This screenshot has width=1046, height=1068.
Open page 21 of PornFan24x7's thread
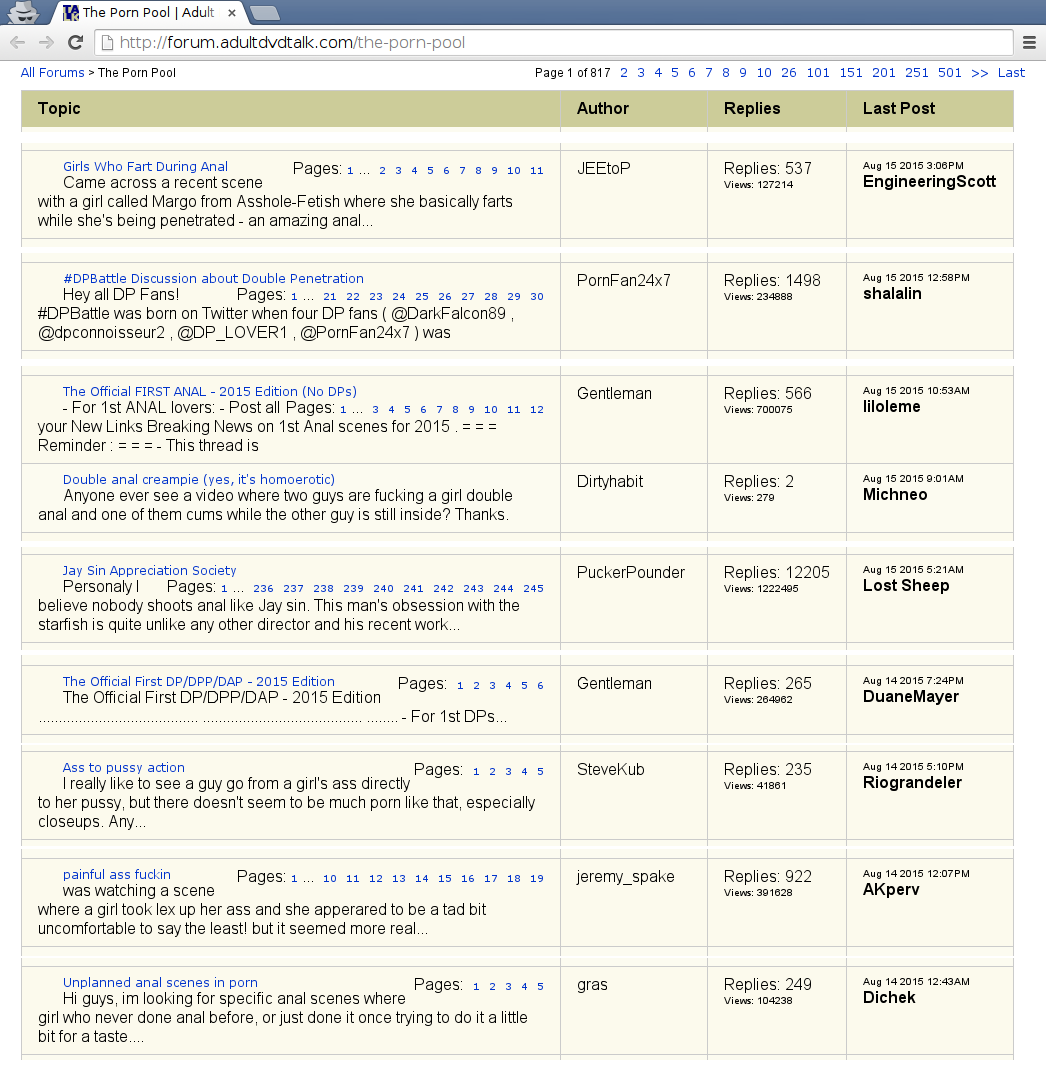(x=330, y=296)
